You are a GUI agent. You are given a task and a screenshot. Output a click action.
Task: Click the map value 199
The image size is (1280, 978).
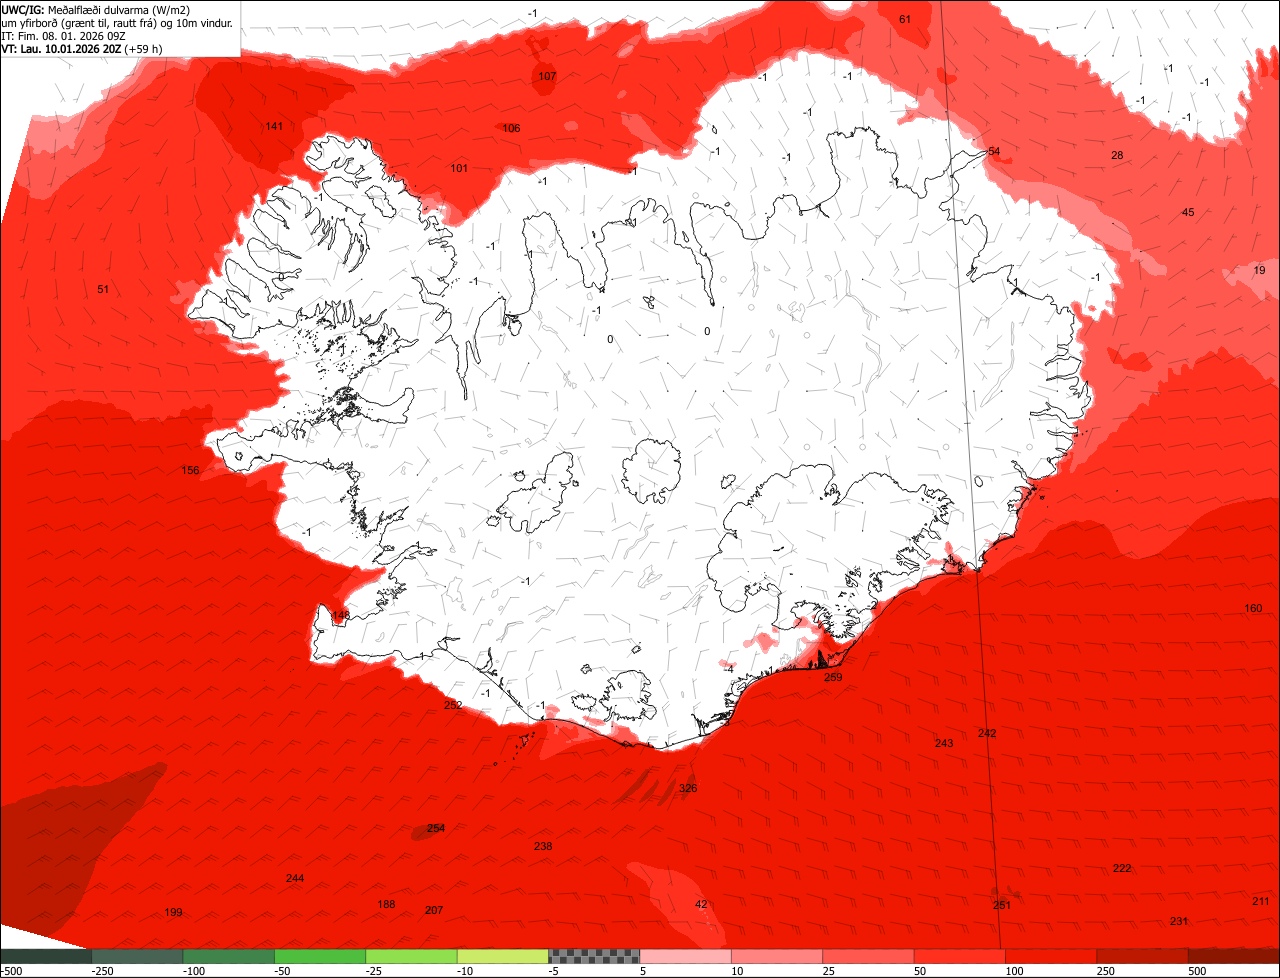point(174,912)
